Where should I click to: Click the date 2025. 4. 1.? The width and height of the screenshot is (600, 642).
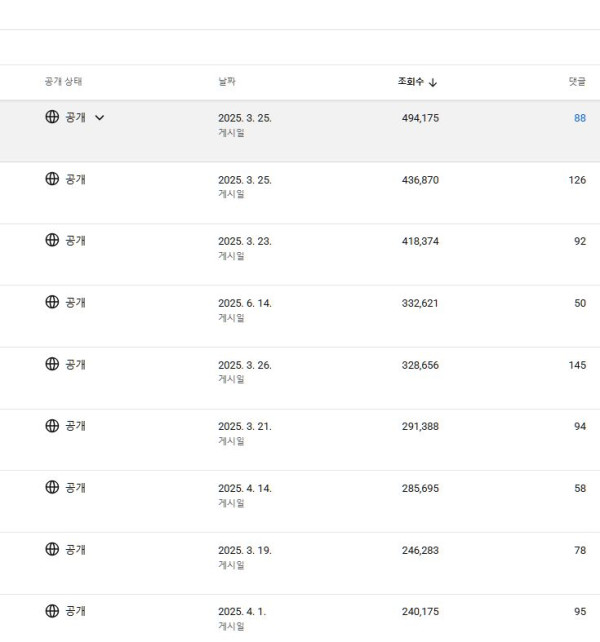(242, 612)
